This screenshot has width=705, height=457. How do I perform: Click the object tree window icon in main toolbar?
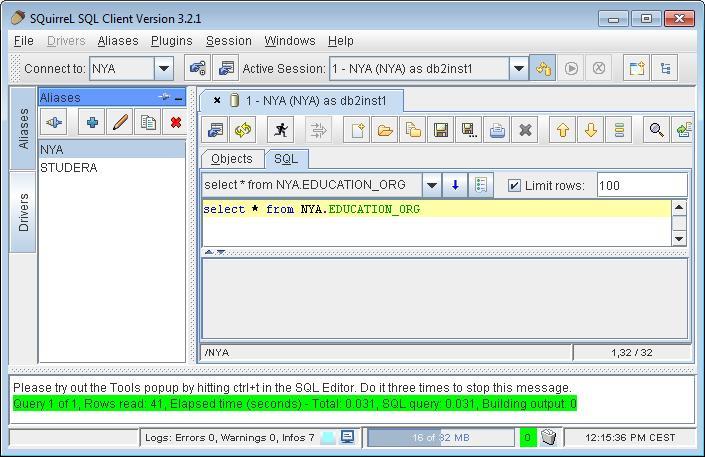[665, 68]
